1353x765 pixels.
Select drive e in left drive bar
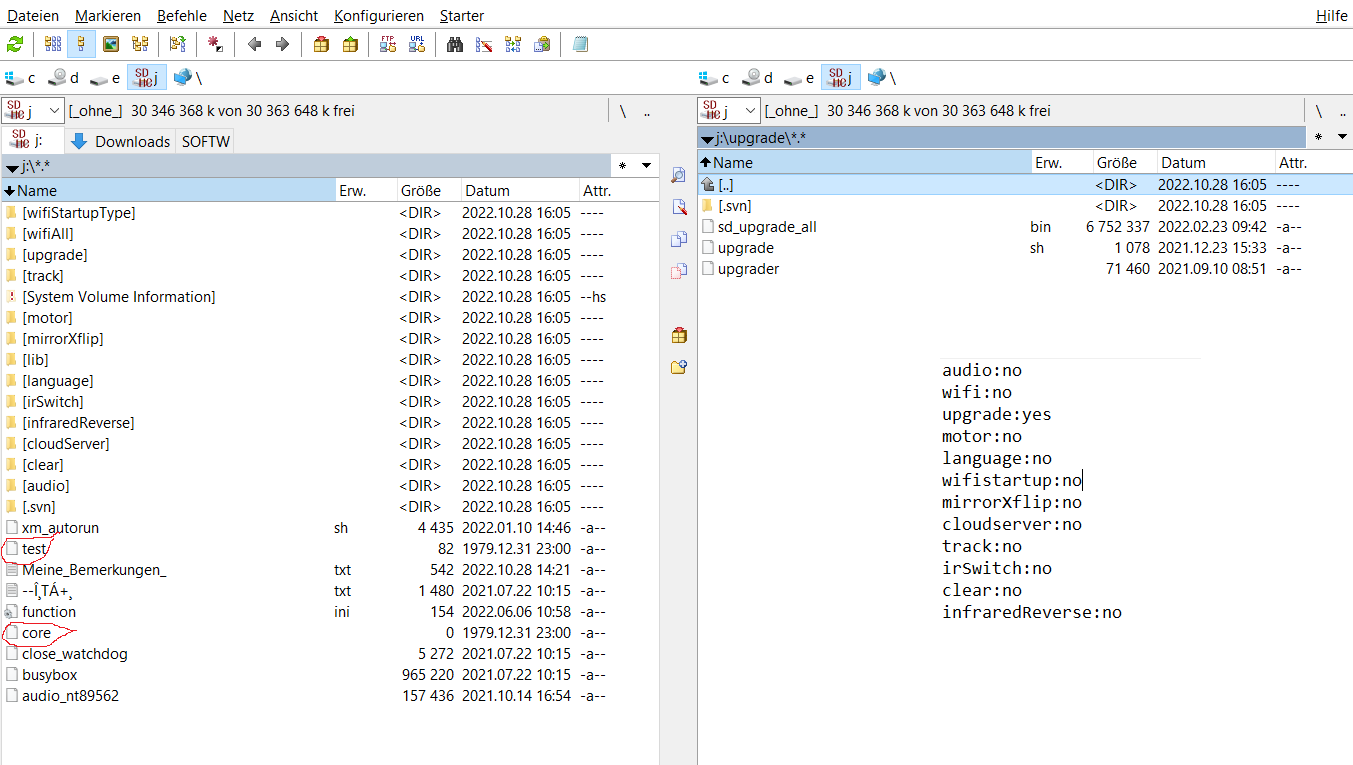point(105,78)
